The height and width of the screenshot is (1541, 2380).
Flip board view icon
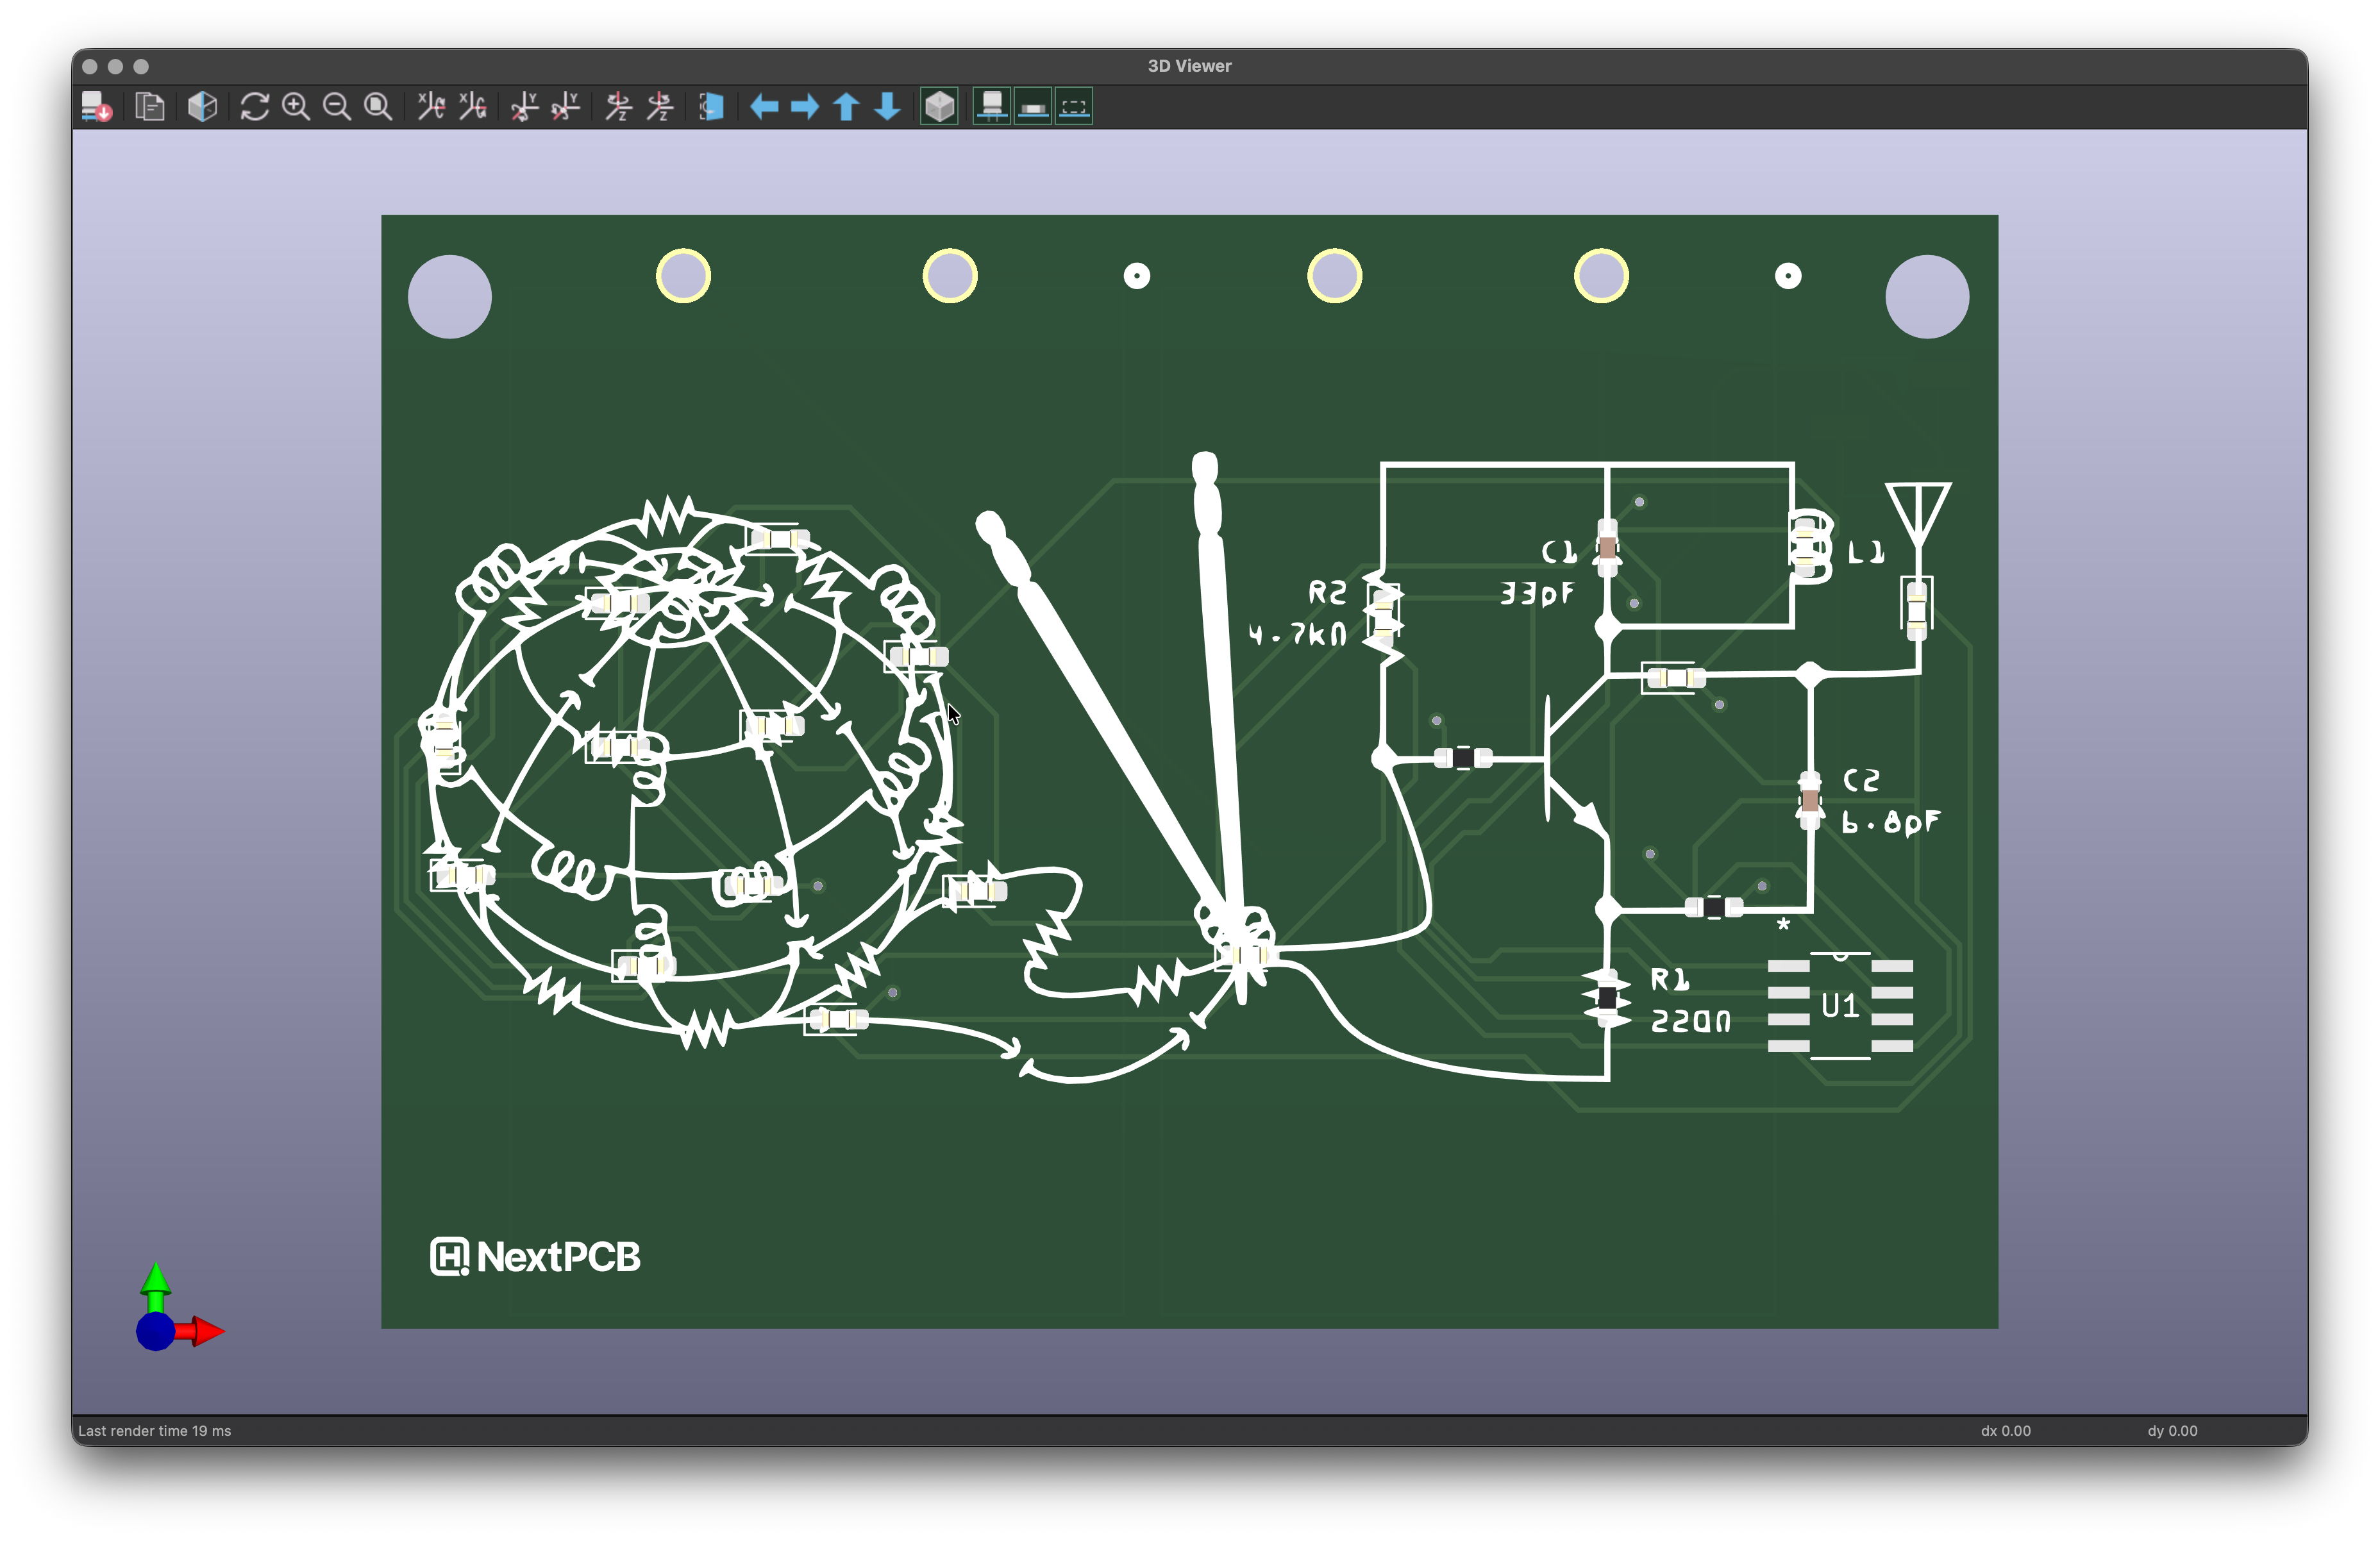[711, 106]
